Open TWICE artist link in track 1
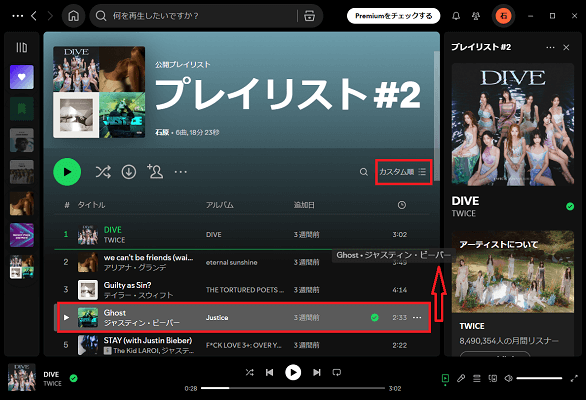Viewport: 586px width, 400px height. pos(114,240)
